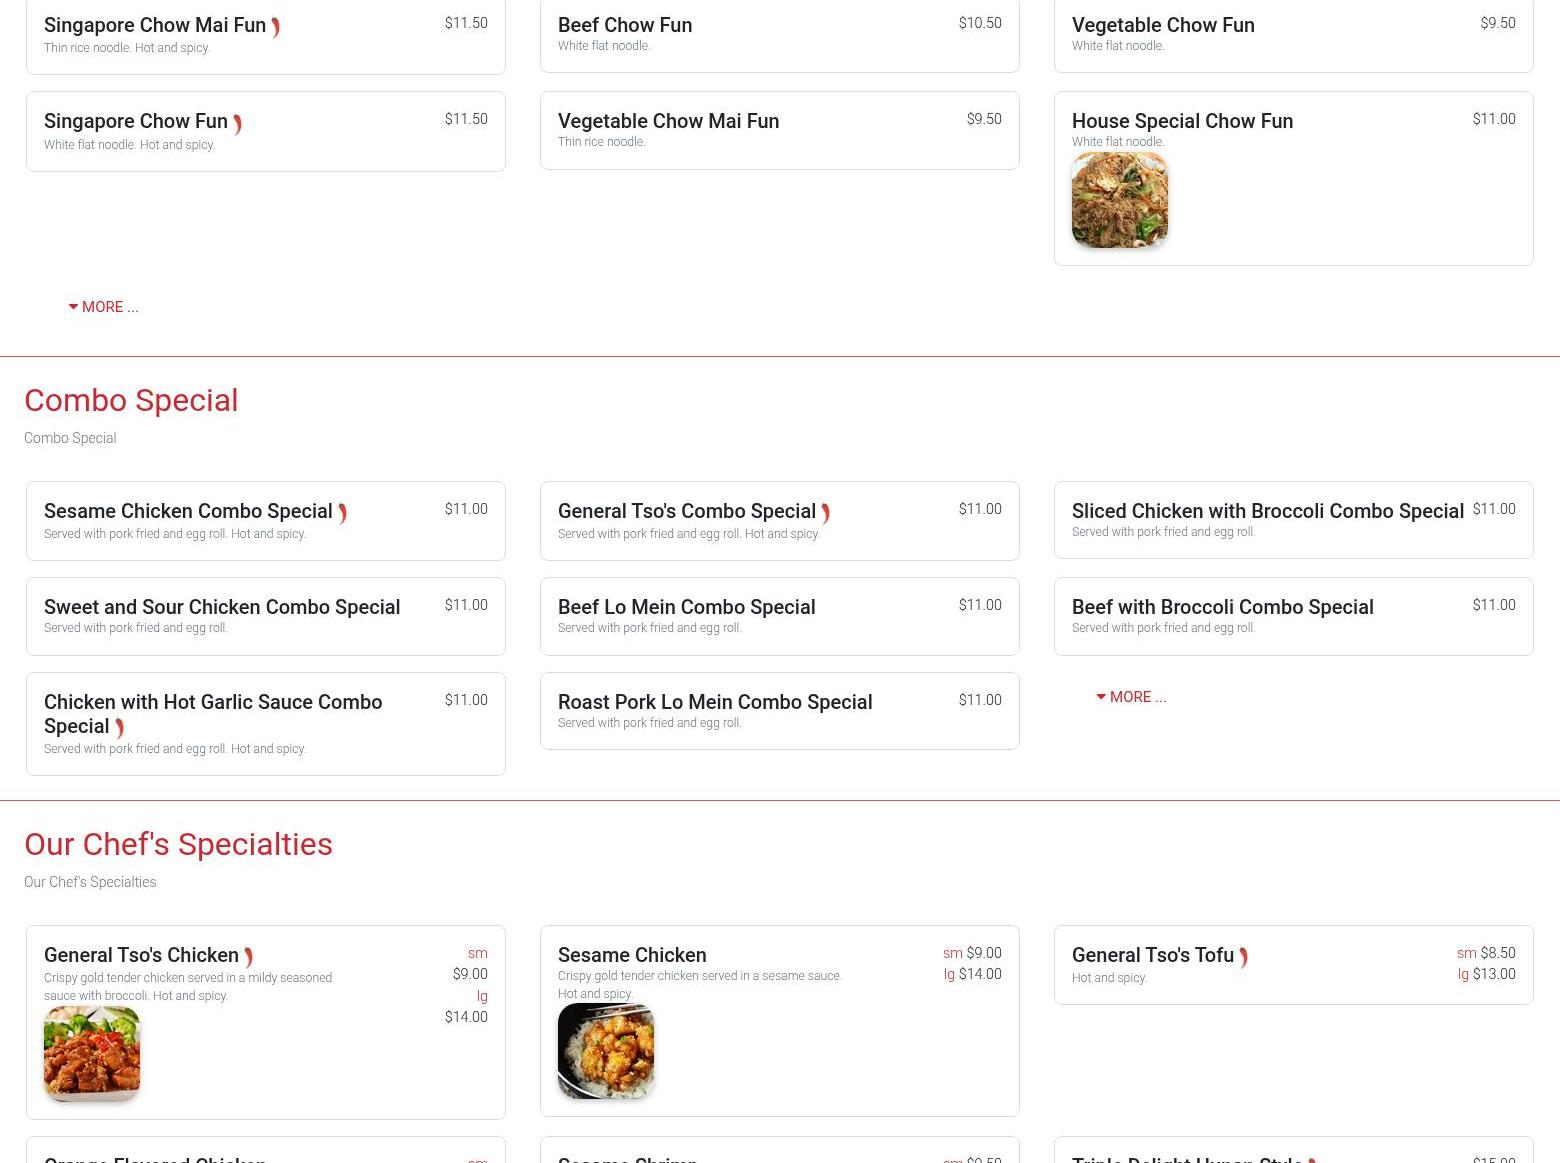Expand MORE in the chow fun noodle list
Viewport: 1560px width, 1163px height.
[x=104, y=307]
